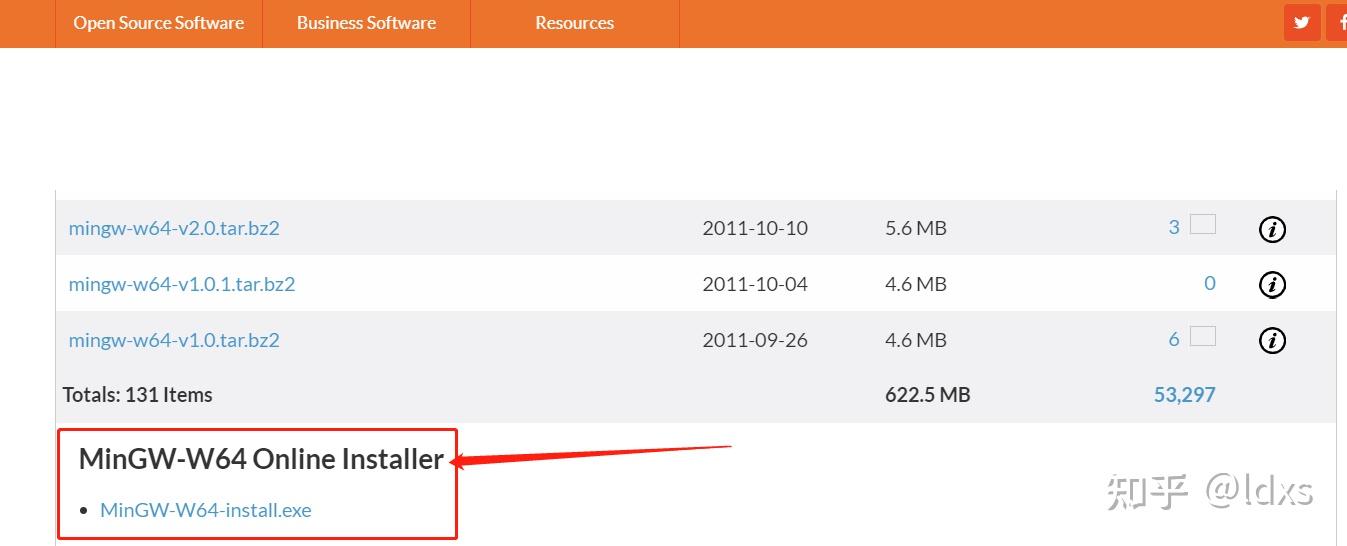This screenshot has width=1347, height=546.
Task: Select the 4.6 MB size for v1.0.1
Action: click(916, 284)
